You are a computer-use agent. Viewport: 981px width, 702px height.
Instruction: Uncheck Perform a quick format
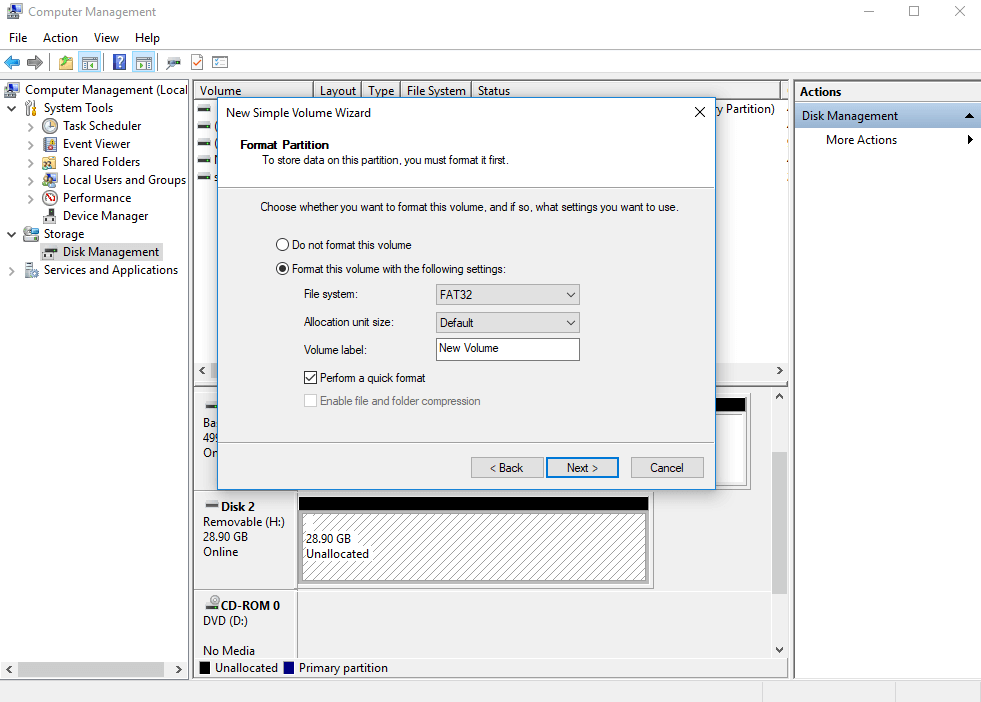tap(310, 378)
